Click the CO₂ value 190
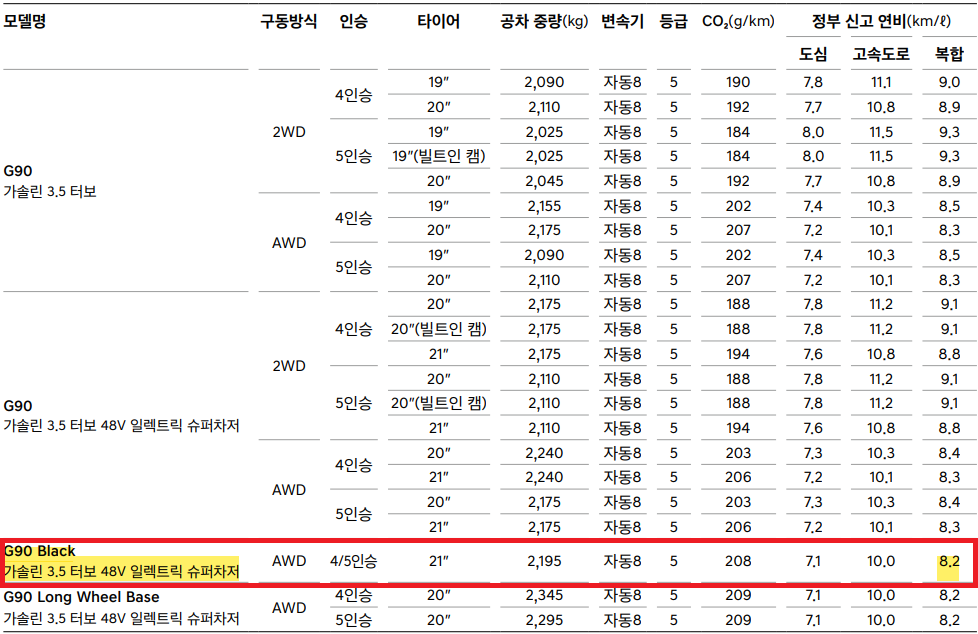This screenshot has height=634, width=978. (738, 82)
